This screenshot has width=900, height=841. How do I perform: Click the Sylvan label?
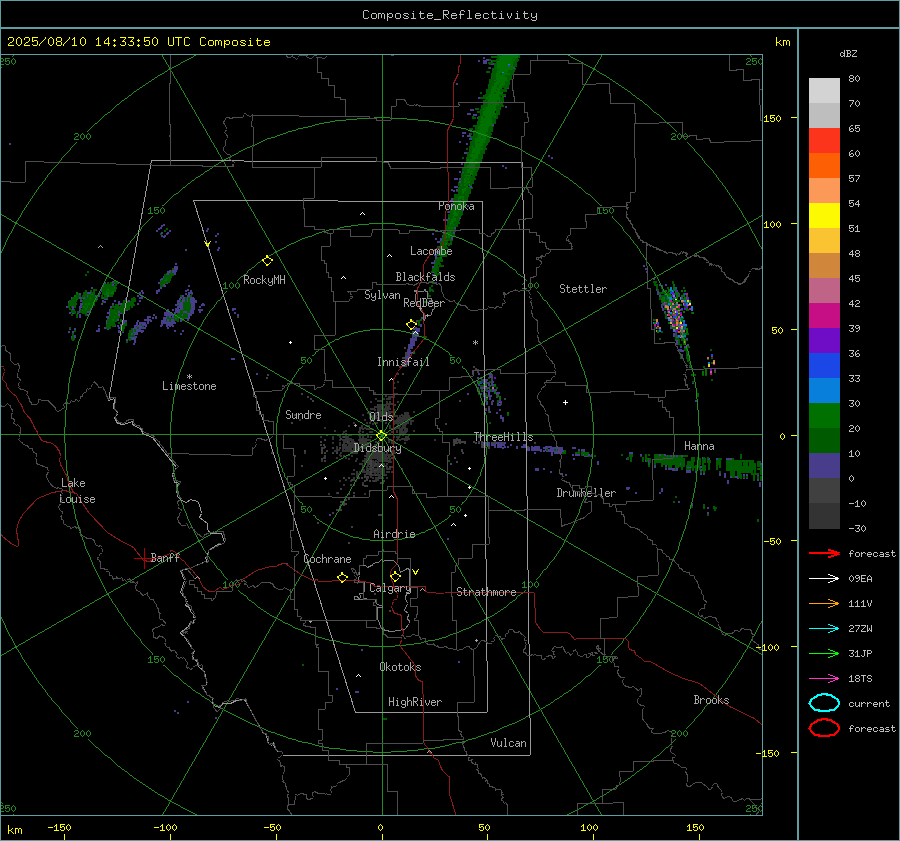[x=382, y=295]
